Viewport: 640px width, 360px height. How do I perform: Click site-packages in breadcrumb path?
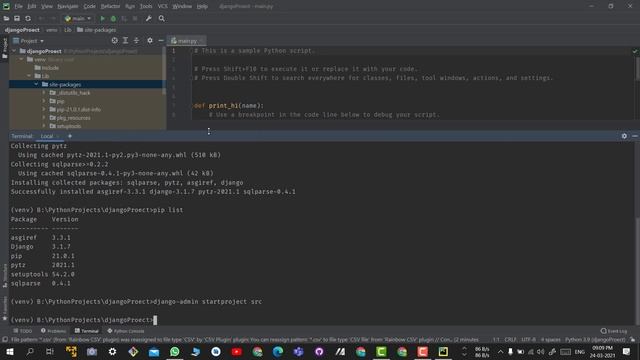(x=97, y=30)
